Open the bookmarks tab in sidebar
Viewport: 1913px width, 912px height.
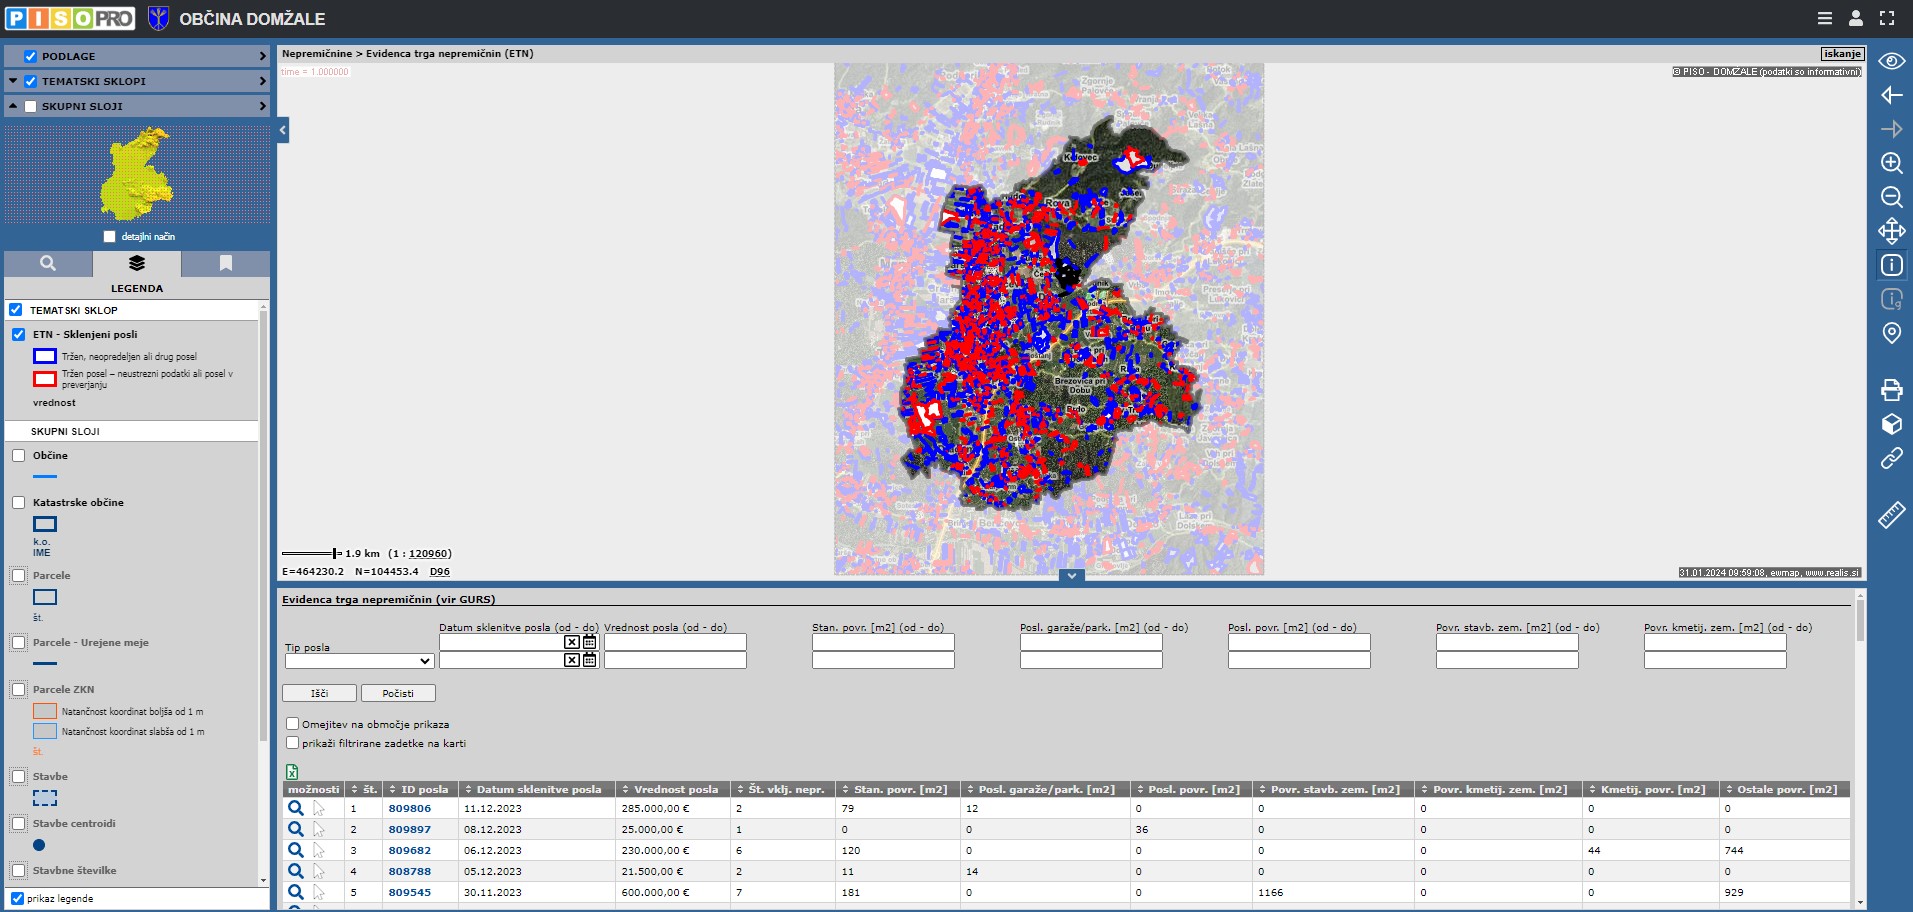point(225,263)
